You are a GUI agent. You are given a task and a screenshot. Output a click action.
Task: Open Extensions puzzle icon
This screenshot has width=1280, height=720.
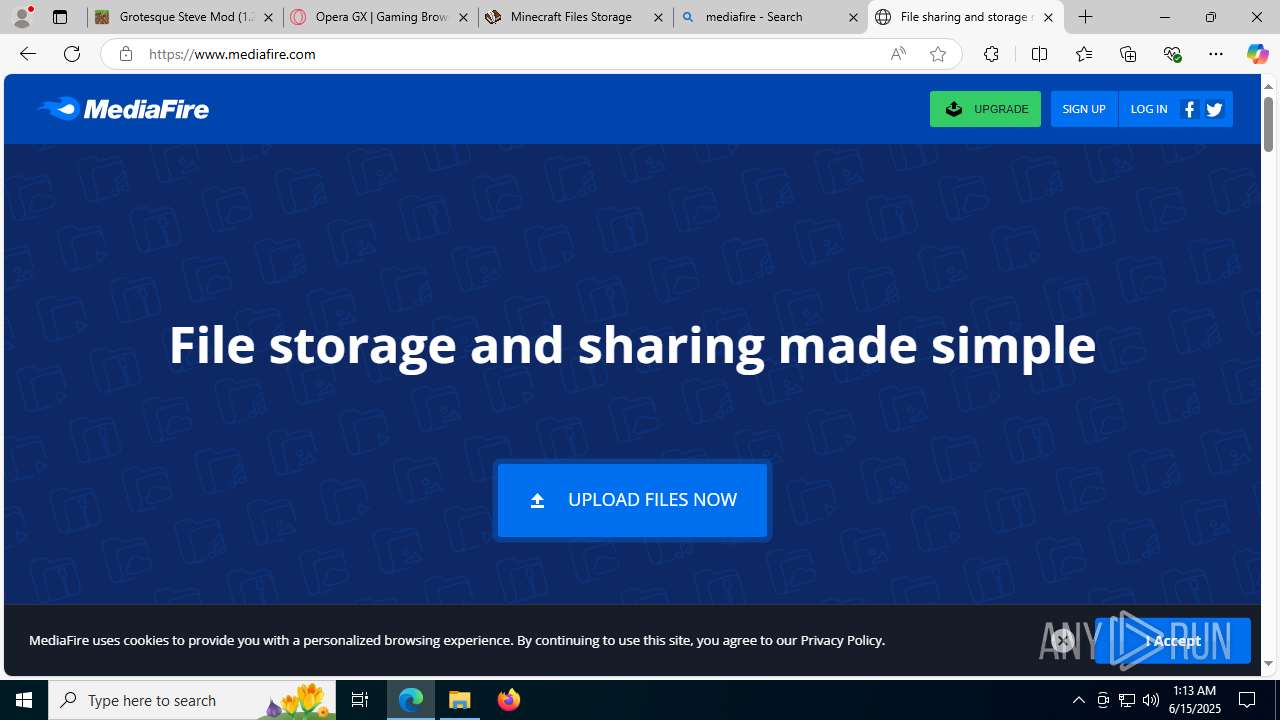(x=991, y=54)
